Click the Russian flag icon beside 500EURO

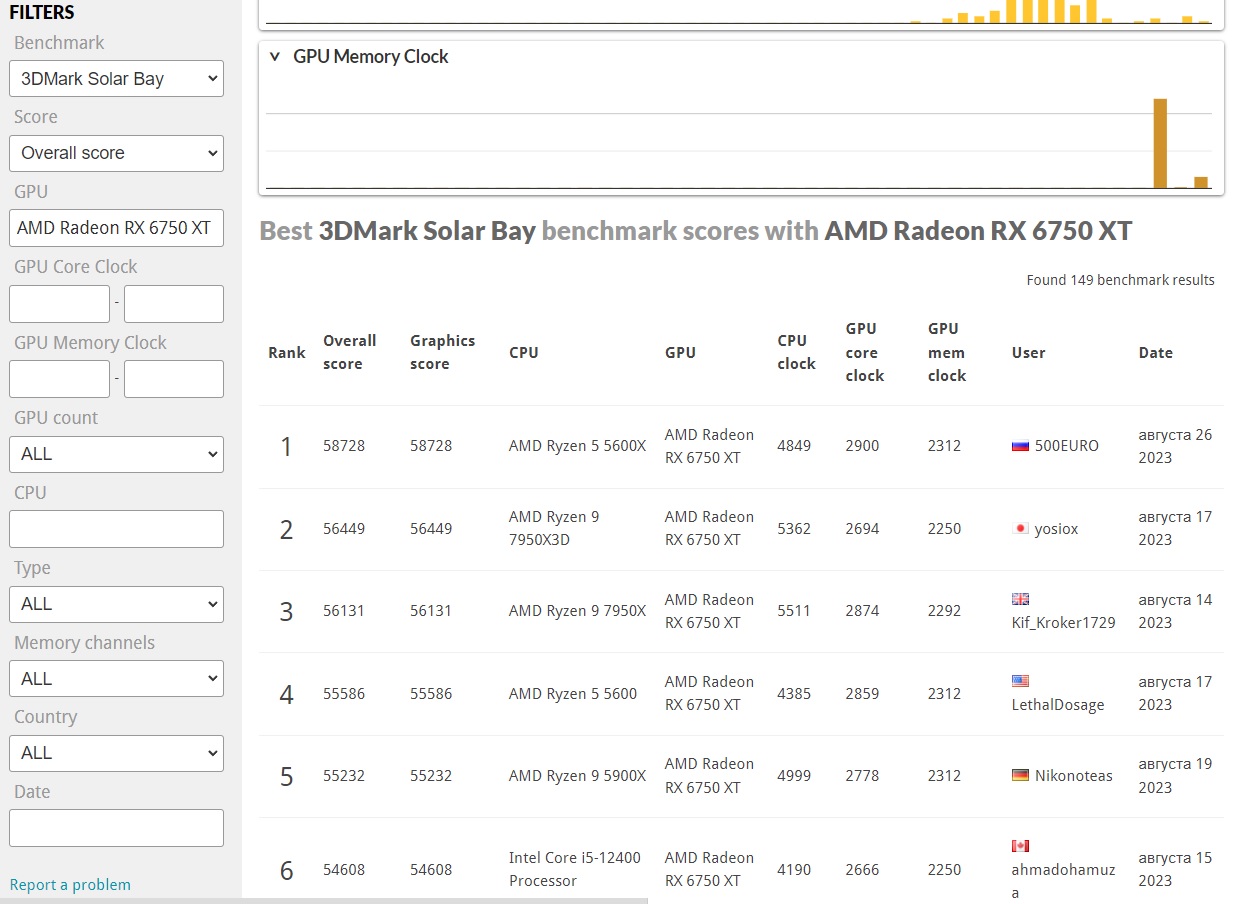point(1020,446)
